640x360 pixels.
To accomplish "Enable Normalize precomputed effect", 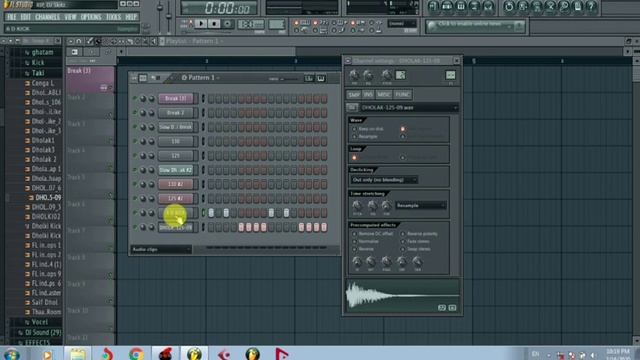I will pos(366,241).
